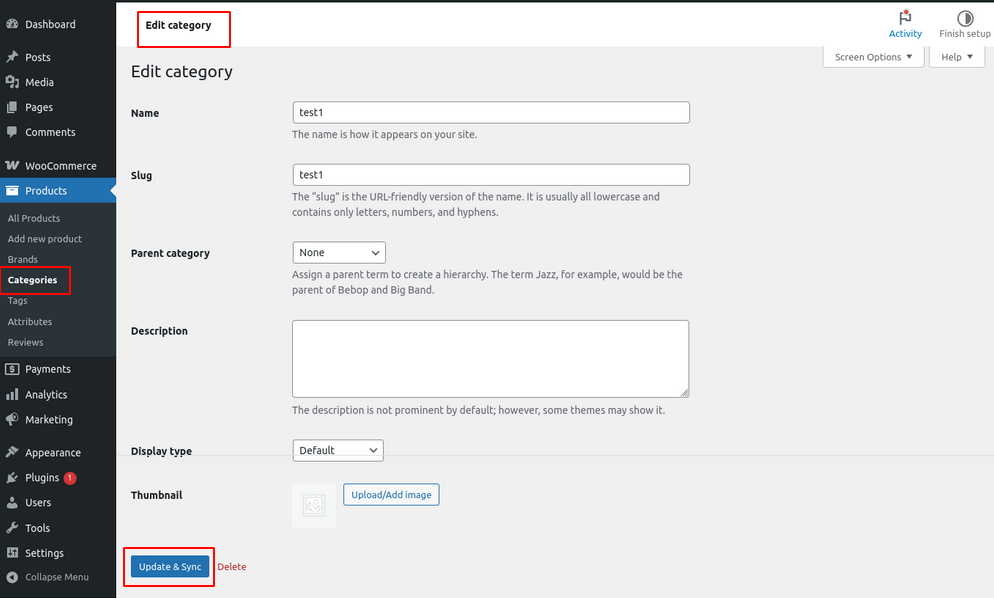The image size is (994, 598).
Task: Go to the Categories submenu item
Action: [x=33, y=280]
